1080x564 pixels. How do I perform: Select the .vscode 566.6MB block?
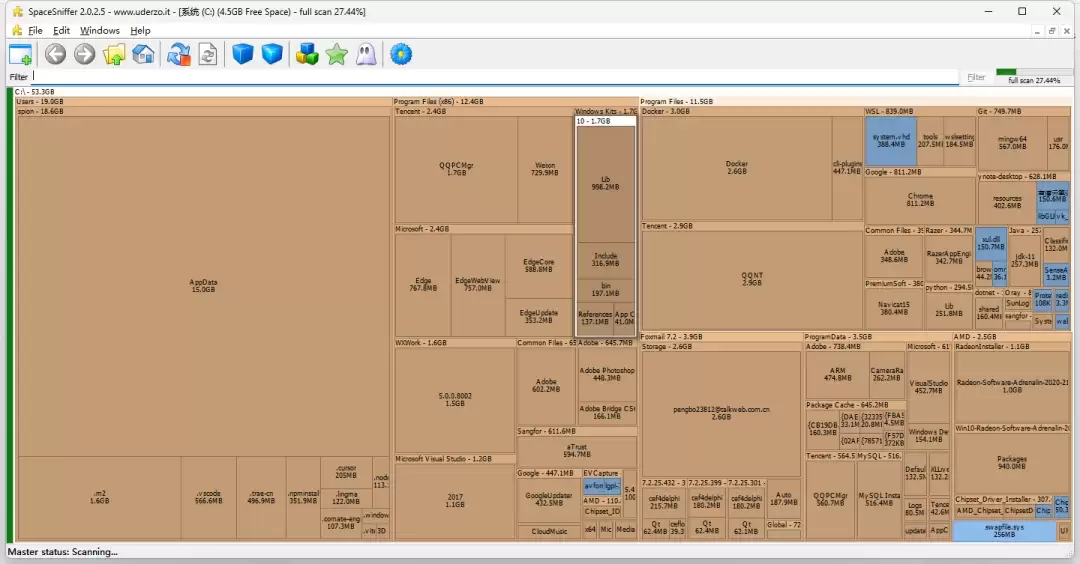208,497
